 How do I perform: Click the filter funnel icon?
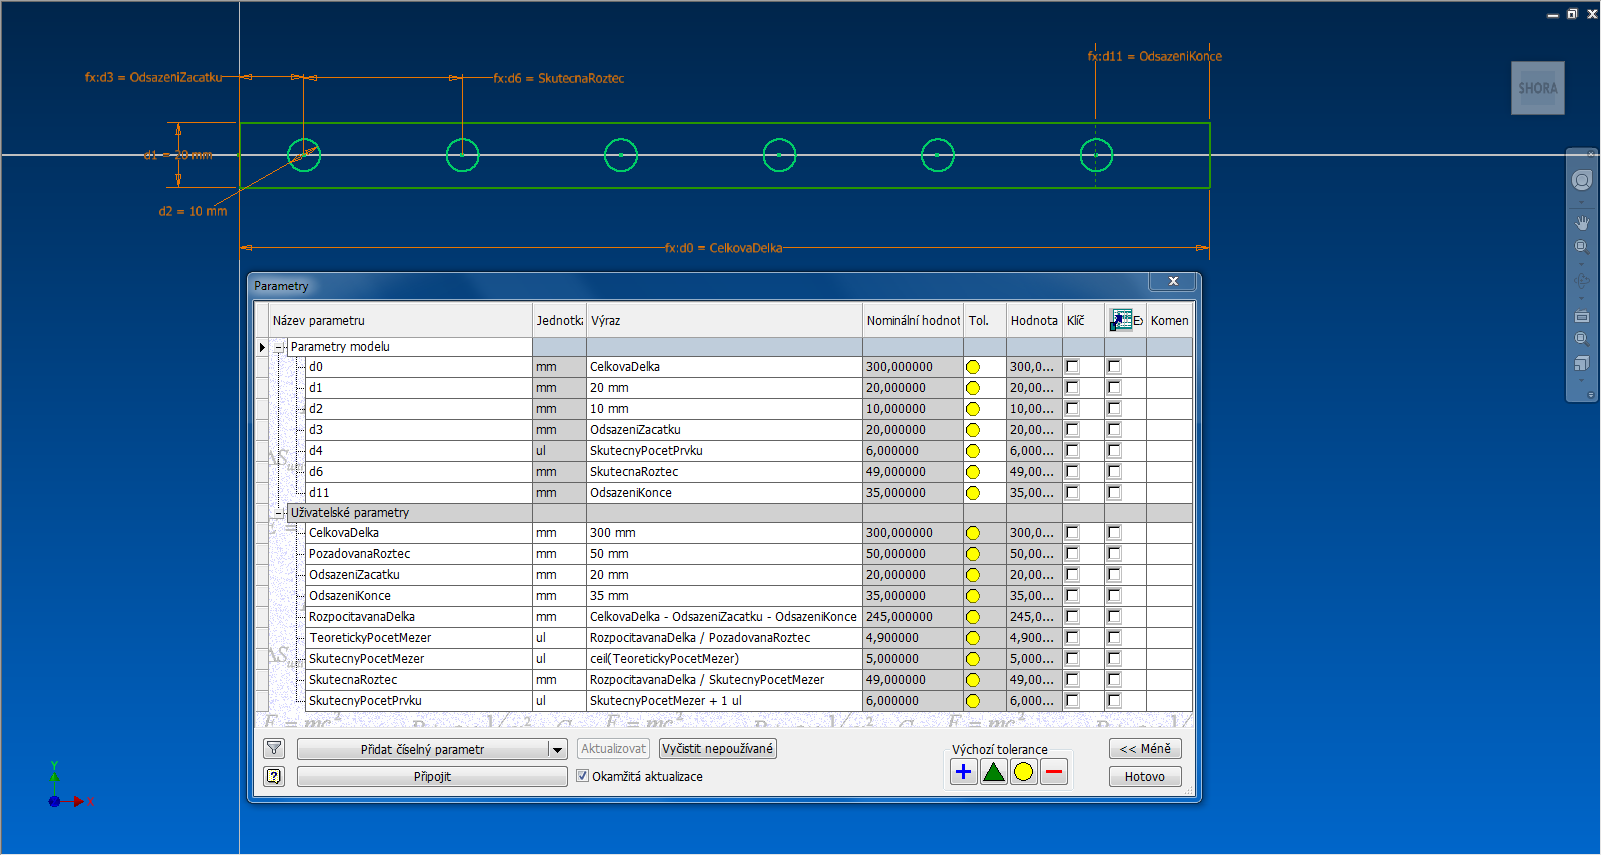click(x=274, y=749)
